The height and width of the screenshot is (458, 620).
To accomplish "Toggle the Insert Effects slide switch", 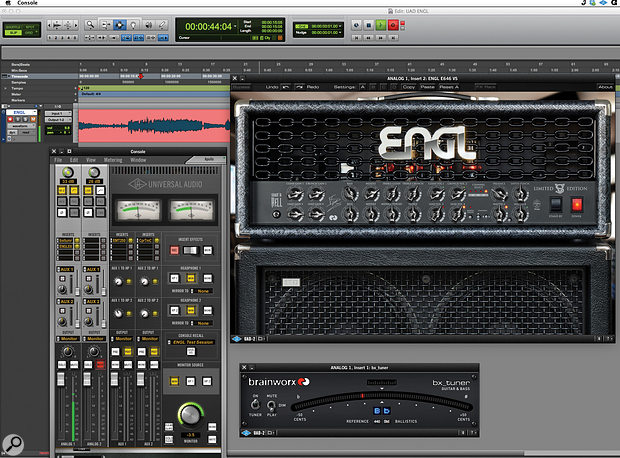I will click(191, 250).
